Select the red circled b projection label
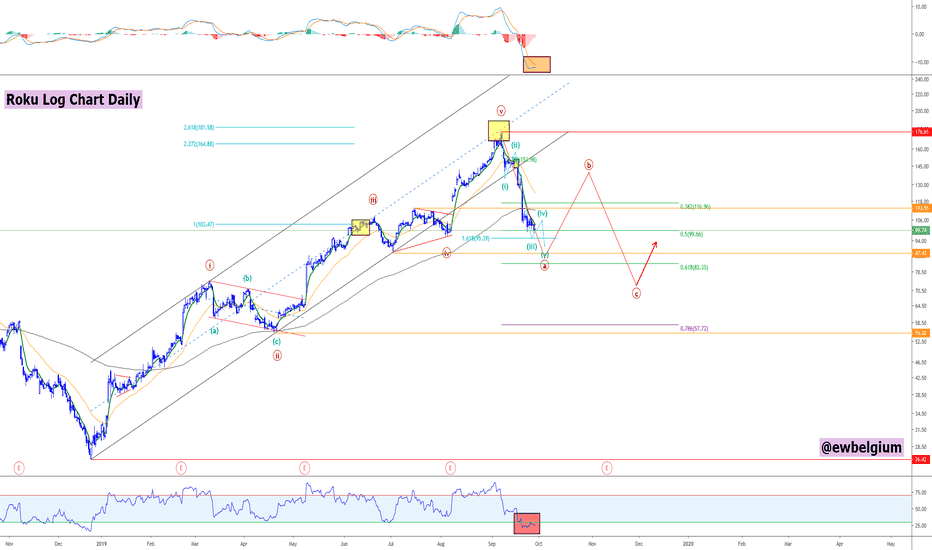This screenshot has width=932, height=550. pyautogui.click(x=588, y=164)
